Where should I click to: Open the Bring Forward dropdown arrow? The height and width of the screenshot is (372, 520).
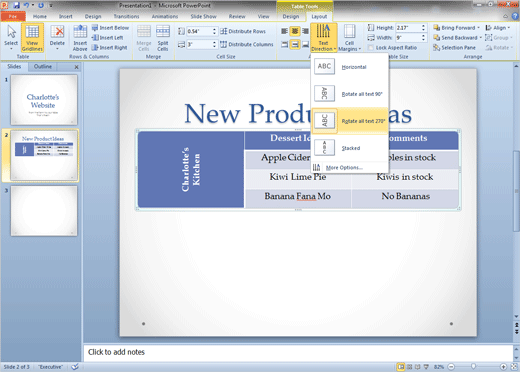478,28
